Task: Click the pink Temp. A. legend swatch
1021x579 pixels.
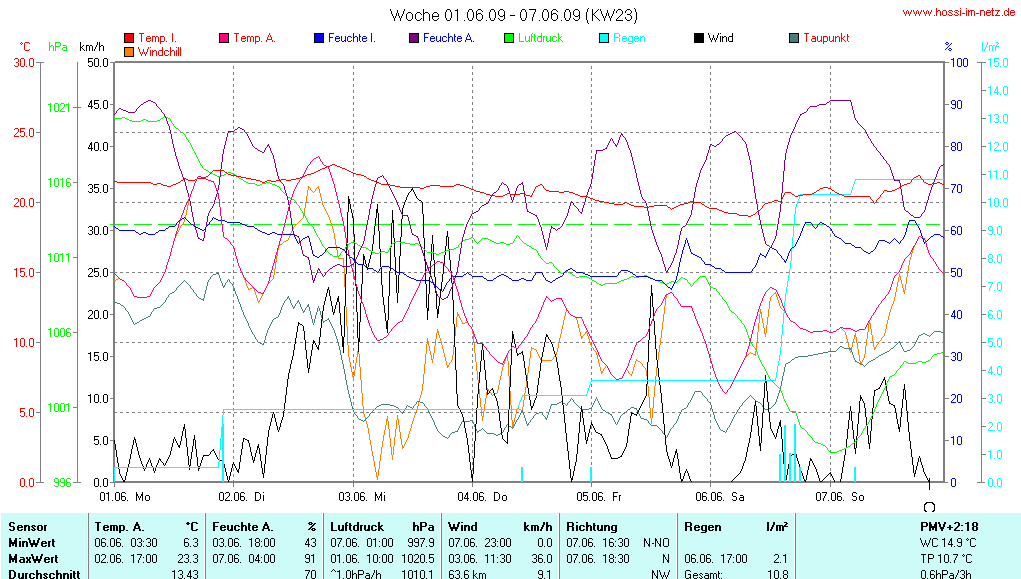Action: 224,38
